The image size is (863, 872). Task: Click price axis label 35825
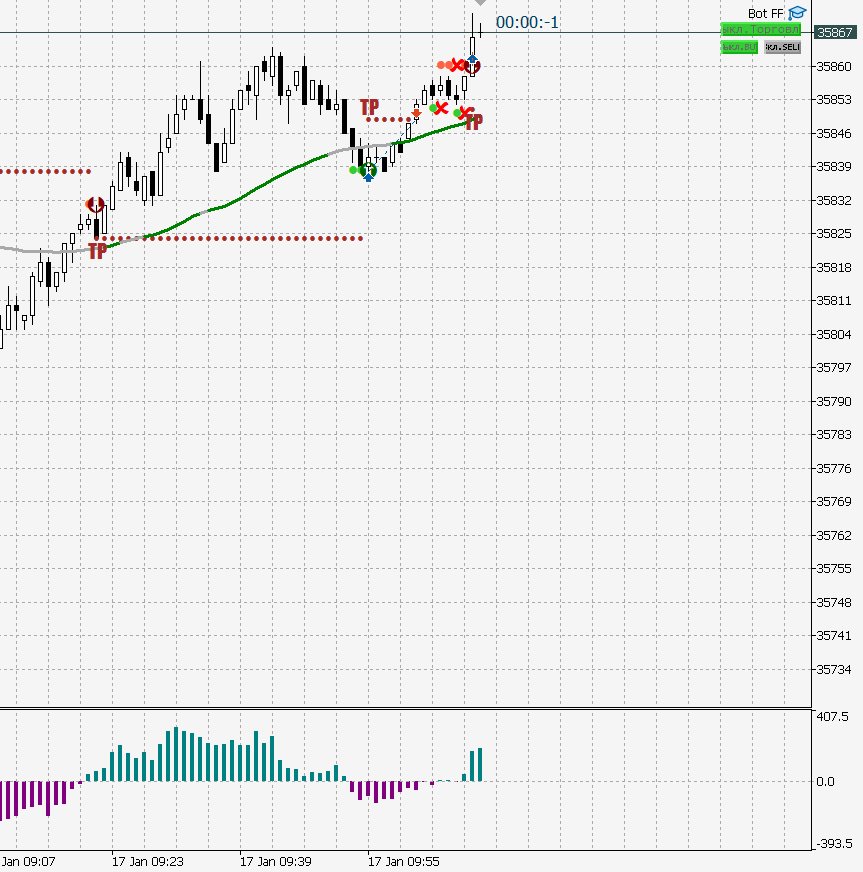[834, 234]
